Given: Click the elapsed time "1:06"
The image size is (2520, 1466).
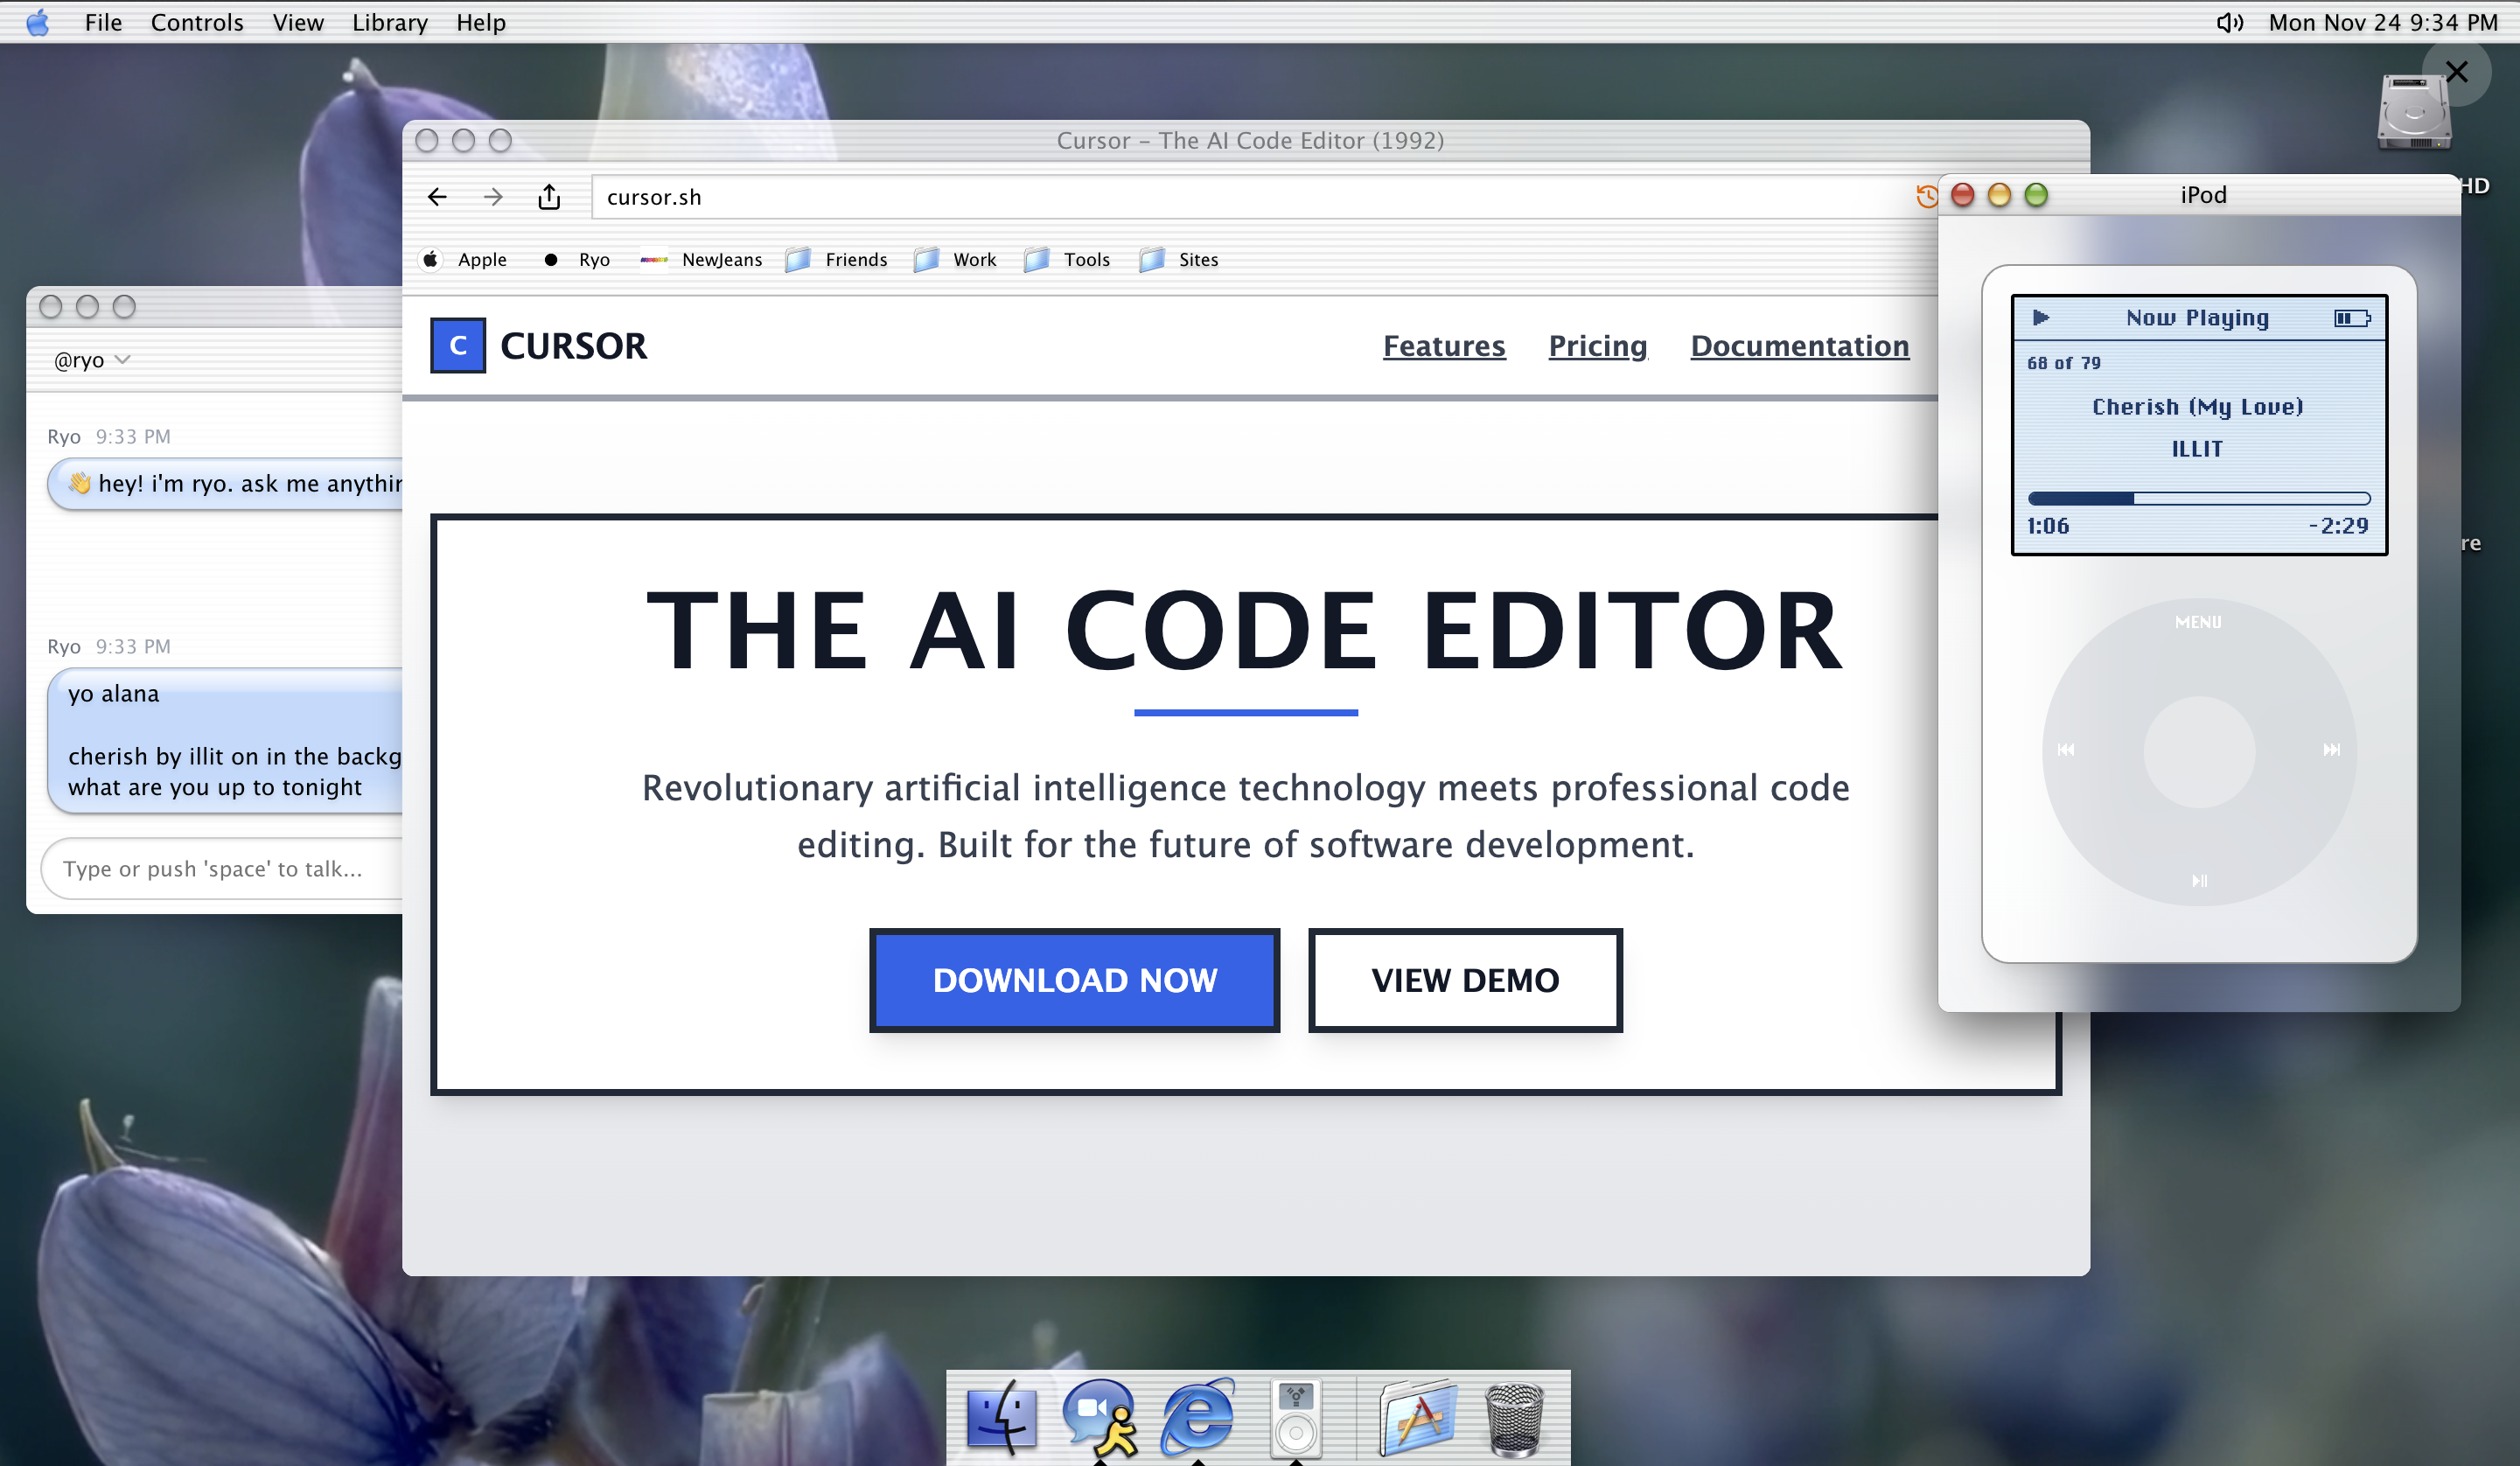Looking at the screenshot, I should 2048,526.
